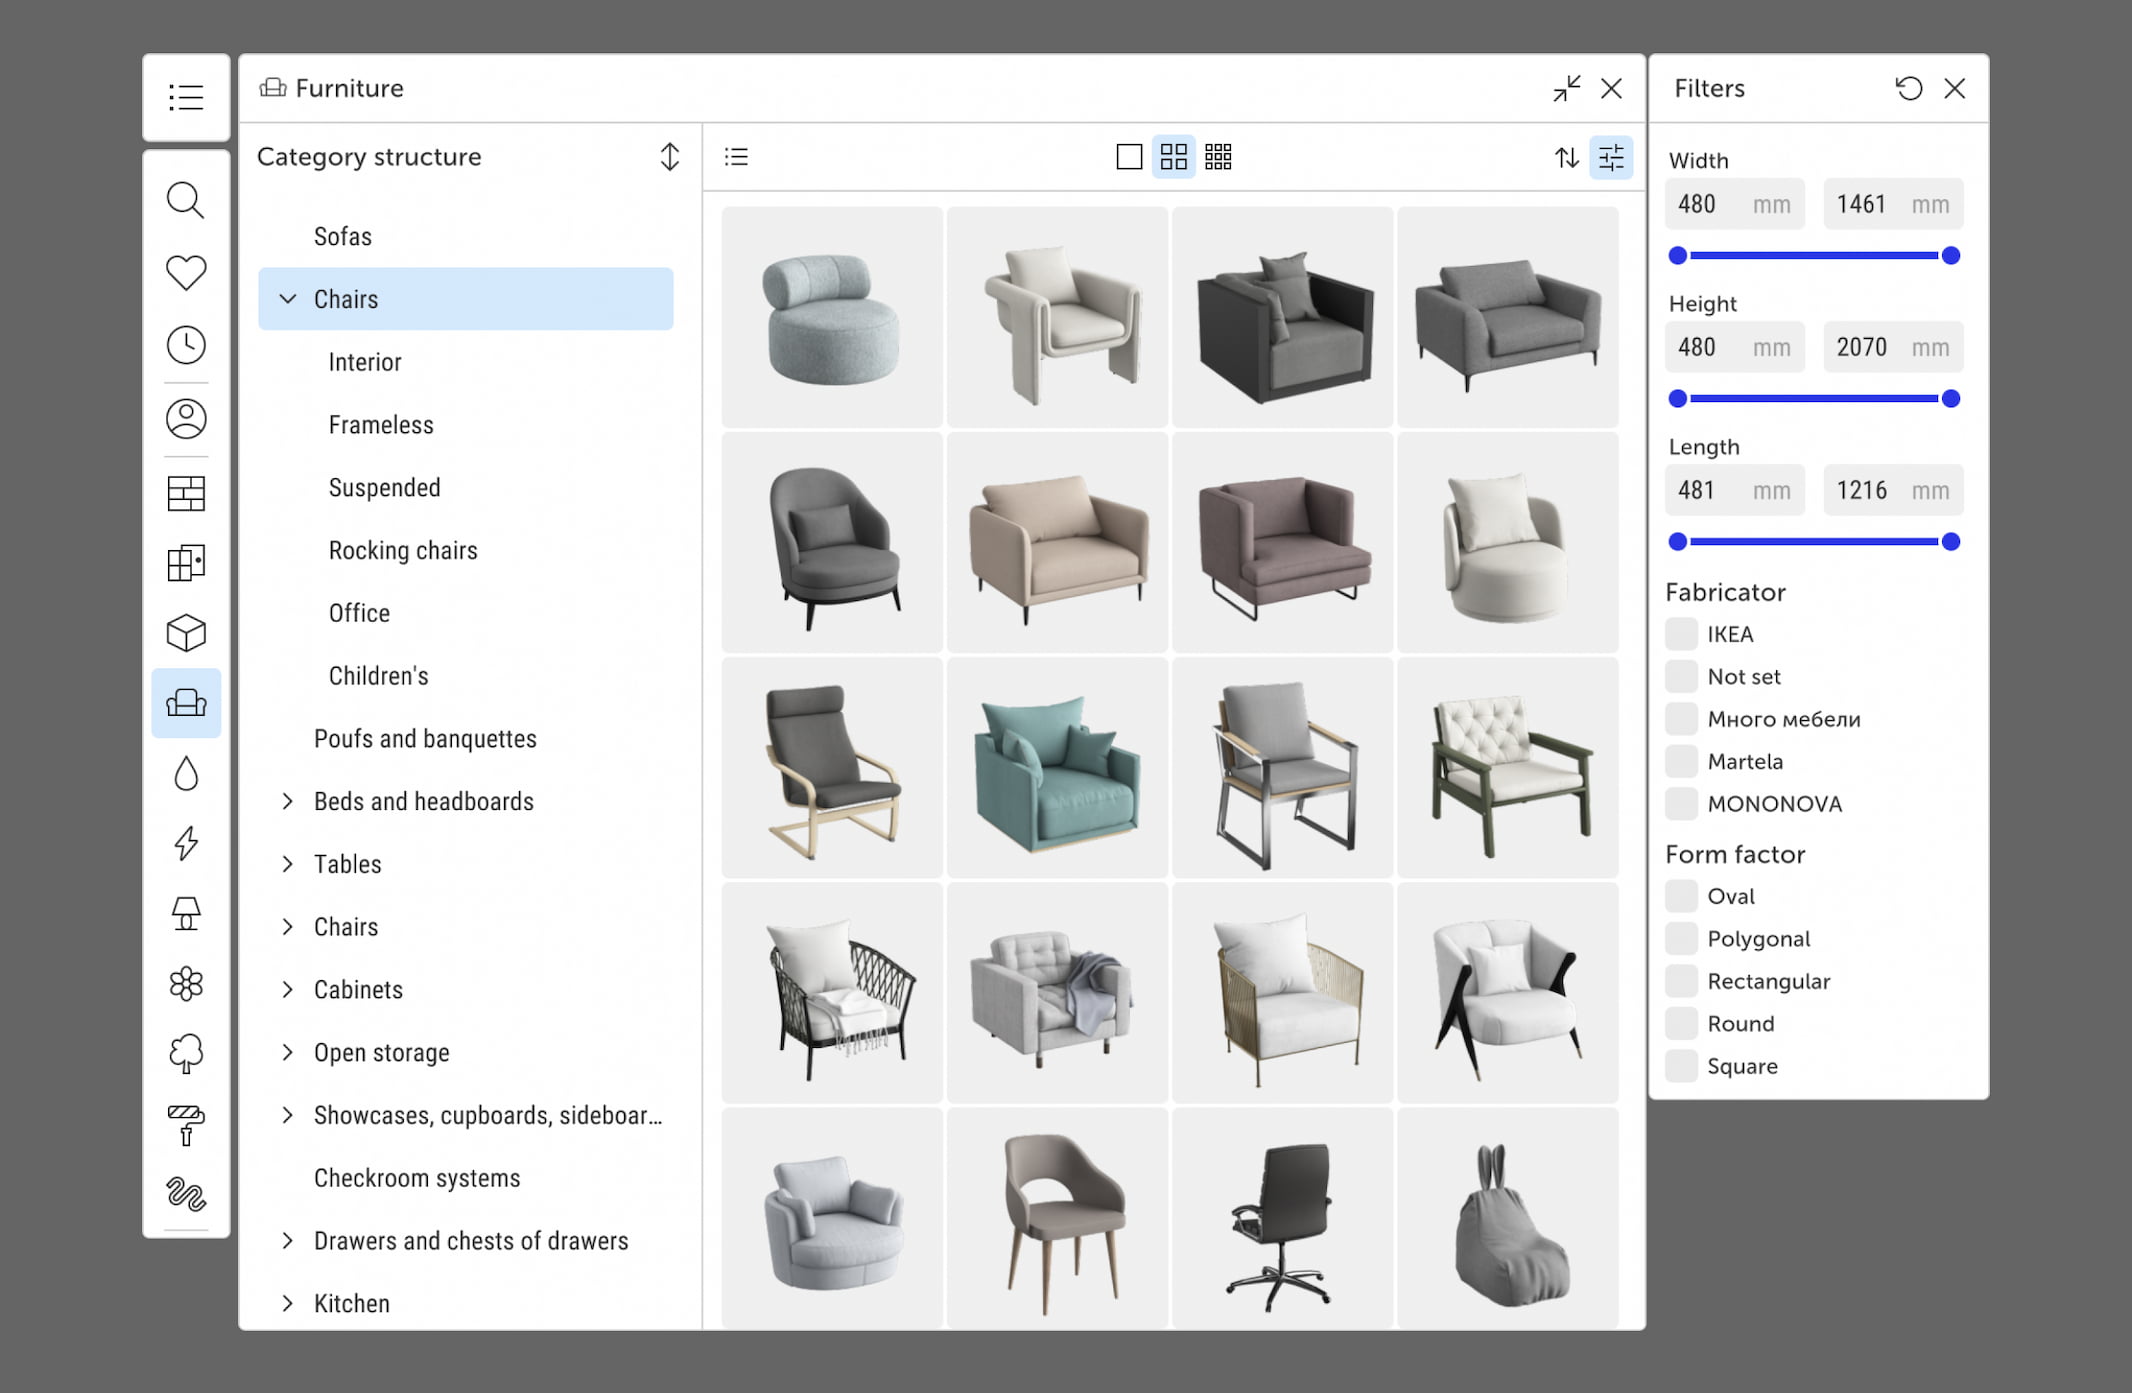Toggle the IKEA fabricator checkbox
Viewport: 2132px width, 1393px height.
pos(1681,634)
